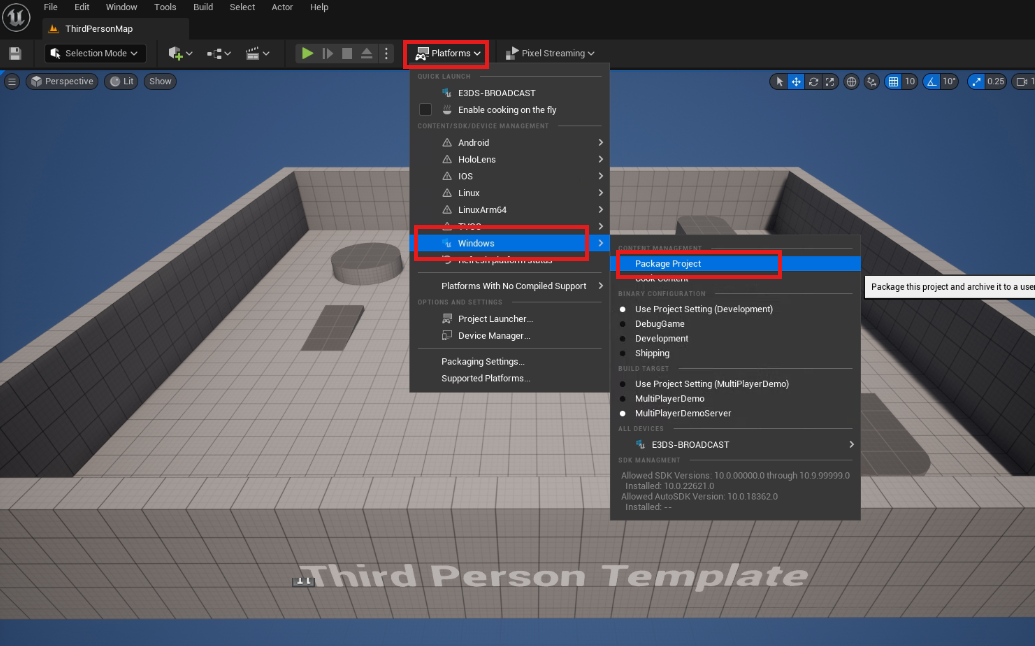Image resolution: width=1035 pixels, height=646 pixels.
Task: Toggle the world coordinate system globe icon
Action: click(852, 82)
